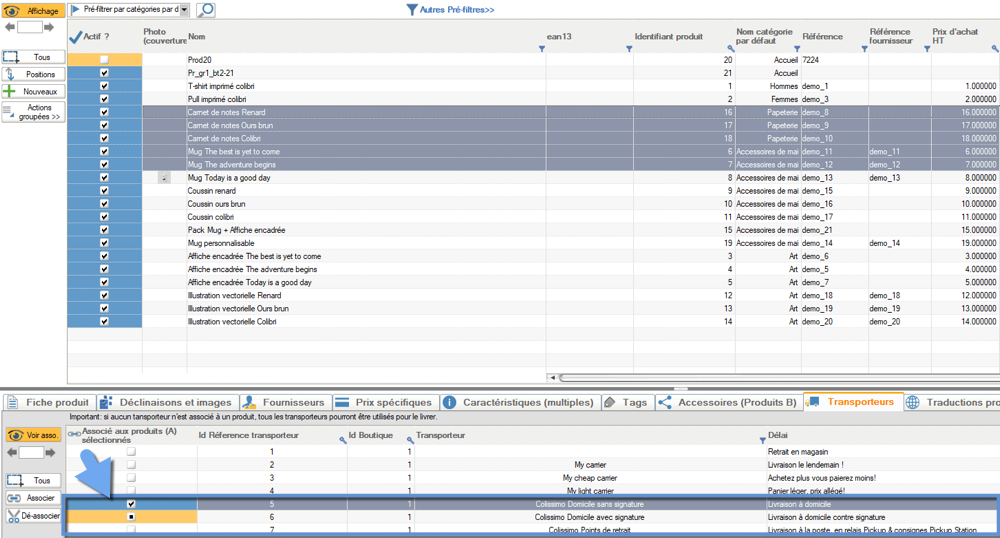Click the Nouveaux button
Viewport: 1000px width, 538px height.
pos(34,91)
